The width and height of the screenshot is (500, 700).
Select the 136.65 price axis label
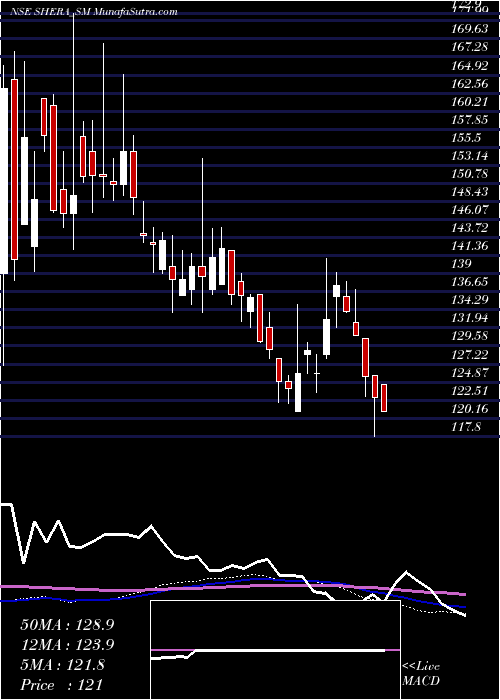470,282
